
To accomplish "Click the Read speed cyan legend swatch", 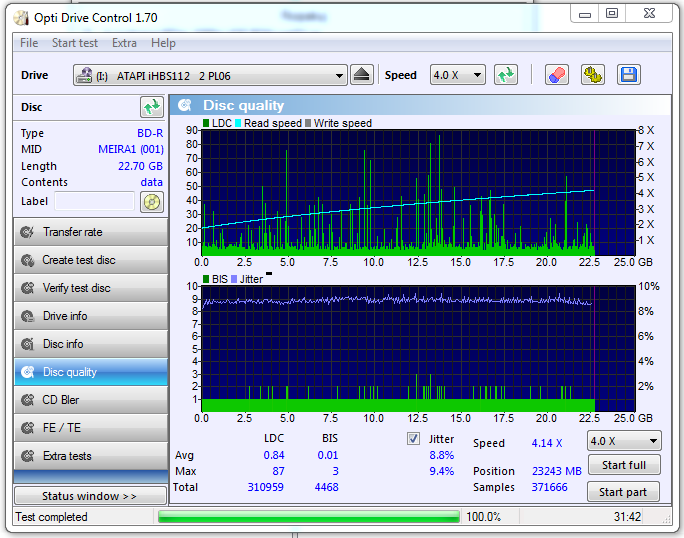I will (238, 123).
